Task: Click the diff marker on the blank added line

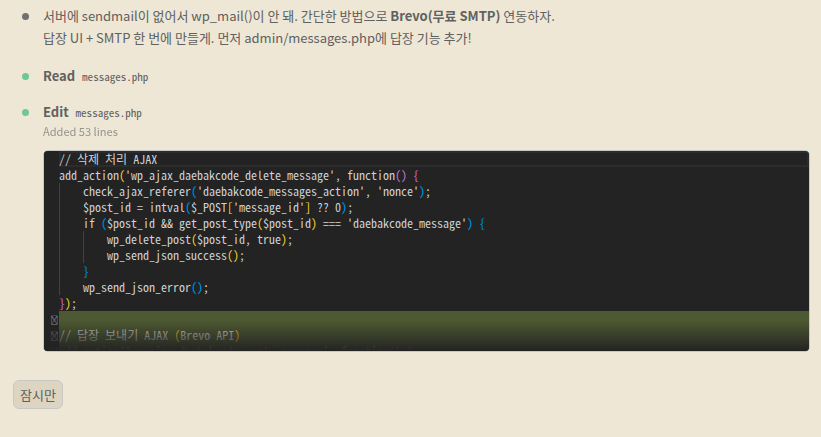Action: click(x=53, y=320)
